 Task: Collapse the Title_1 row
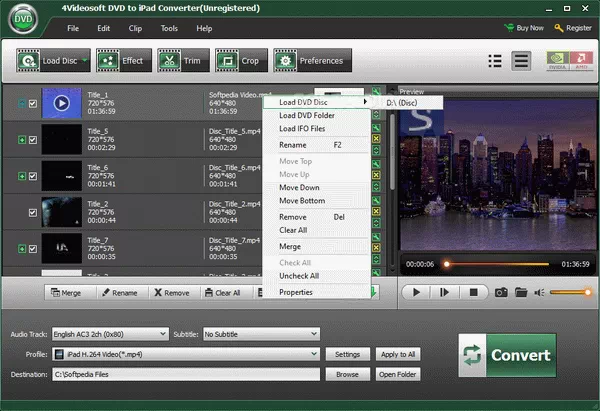click(x=22, y=103)
